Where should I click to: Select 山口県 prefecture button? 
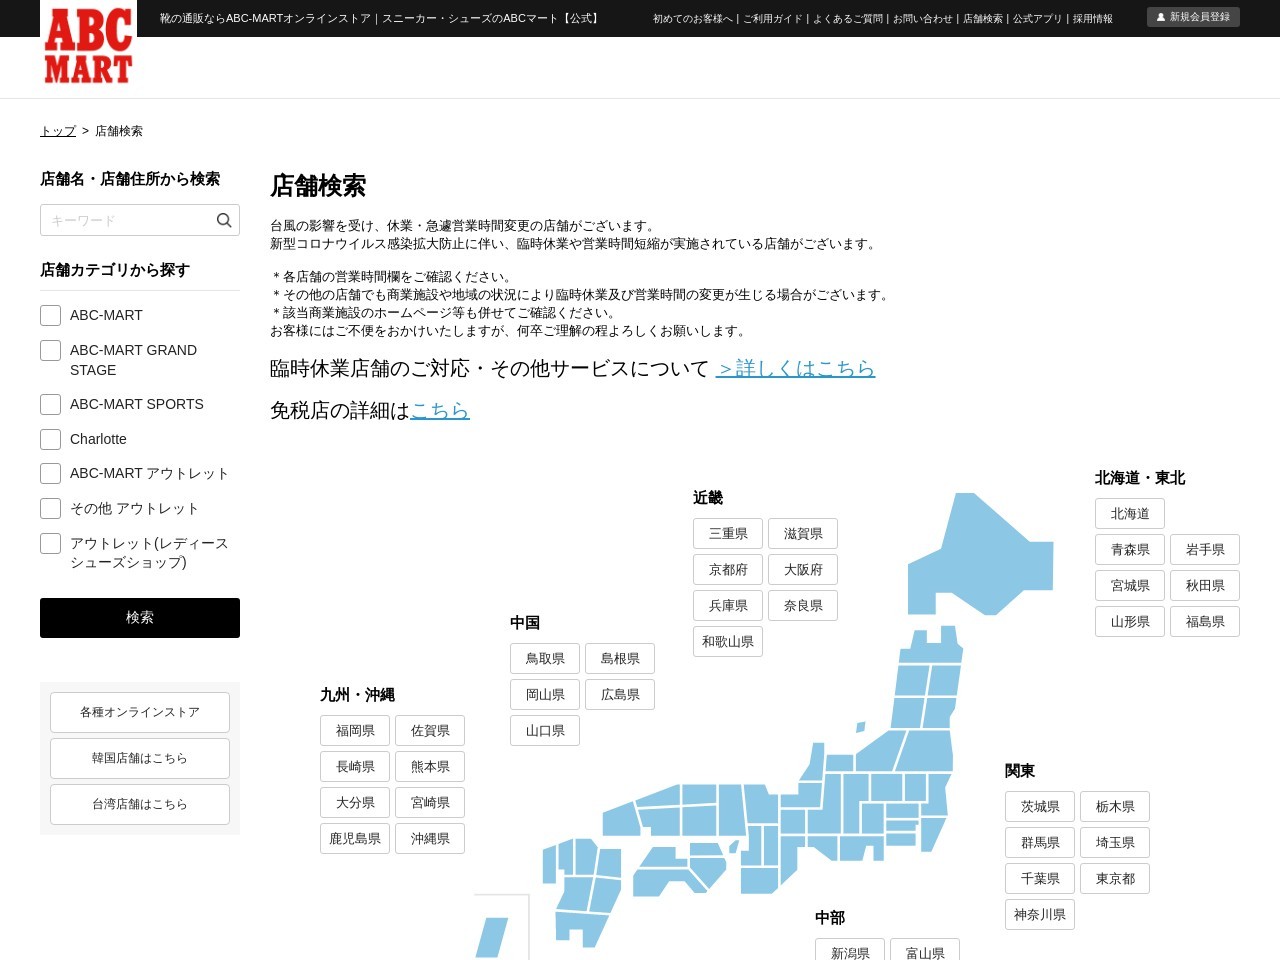[x=545, y=731]
